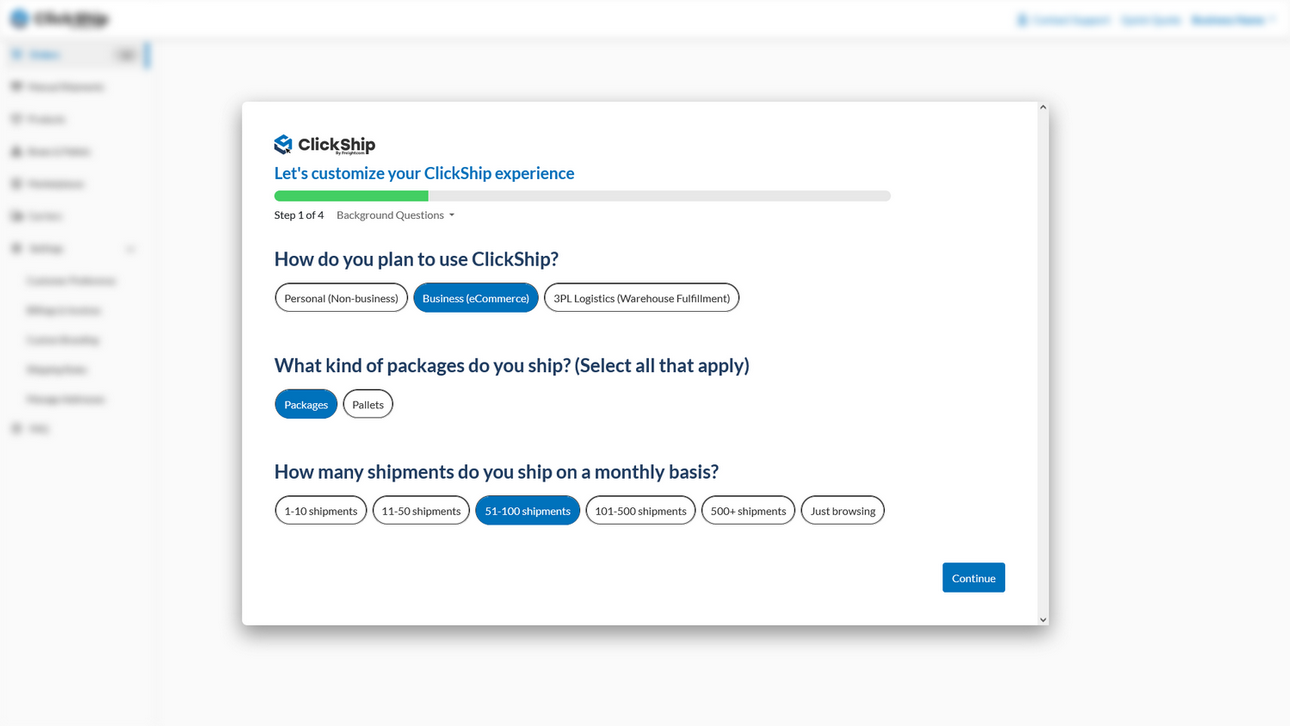Select 1-10 shipments monthly volume
This screenshot has height=726, width=1290.
click(x=321, y=510)
